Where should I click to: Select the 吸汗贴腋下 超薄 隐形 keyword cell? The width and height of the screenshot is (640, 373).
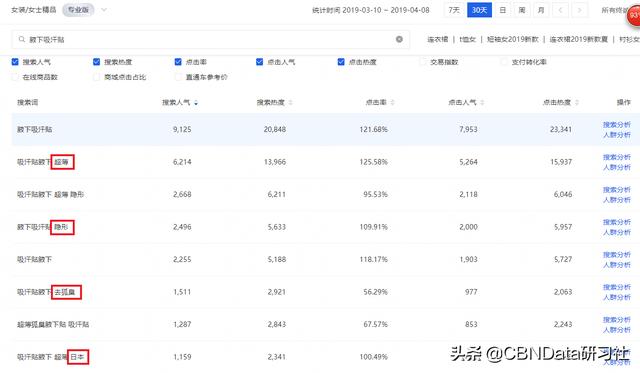click(x=51, y=194)
